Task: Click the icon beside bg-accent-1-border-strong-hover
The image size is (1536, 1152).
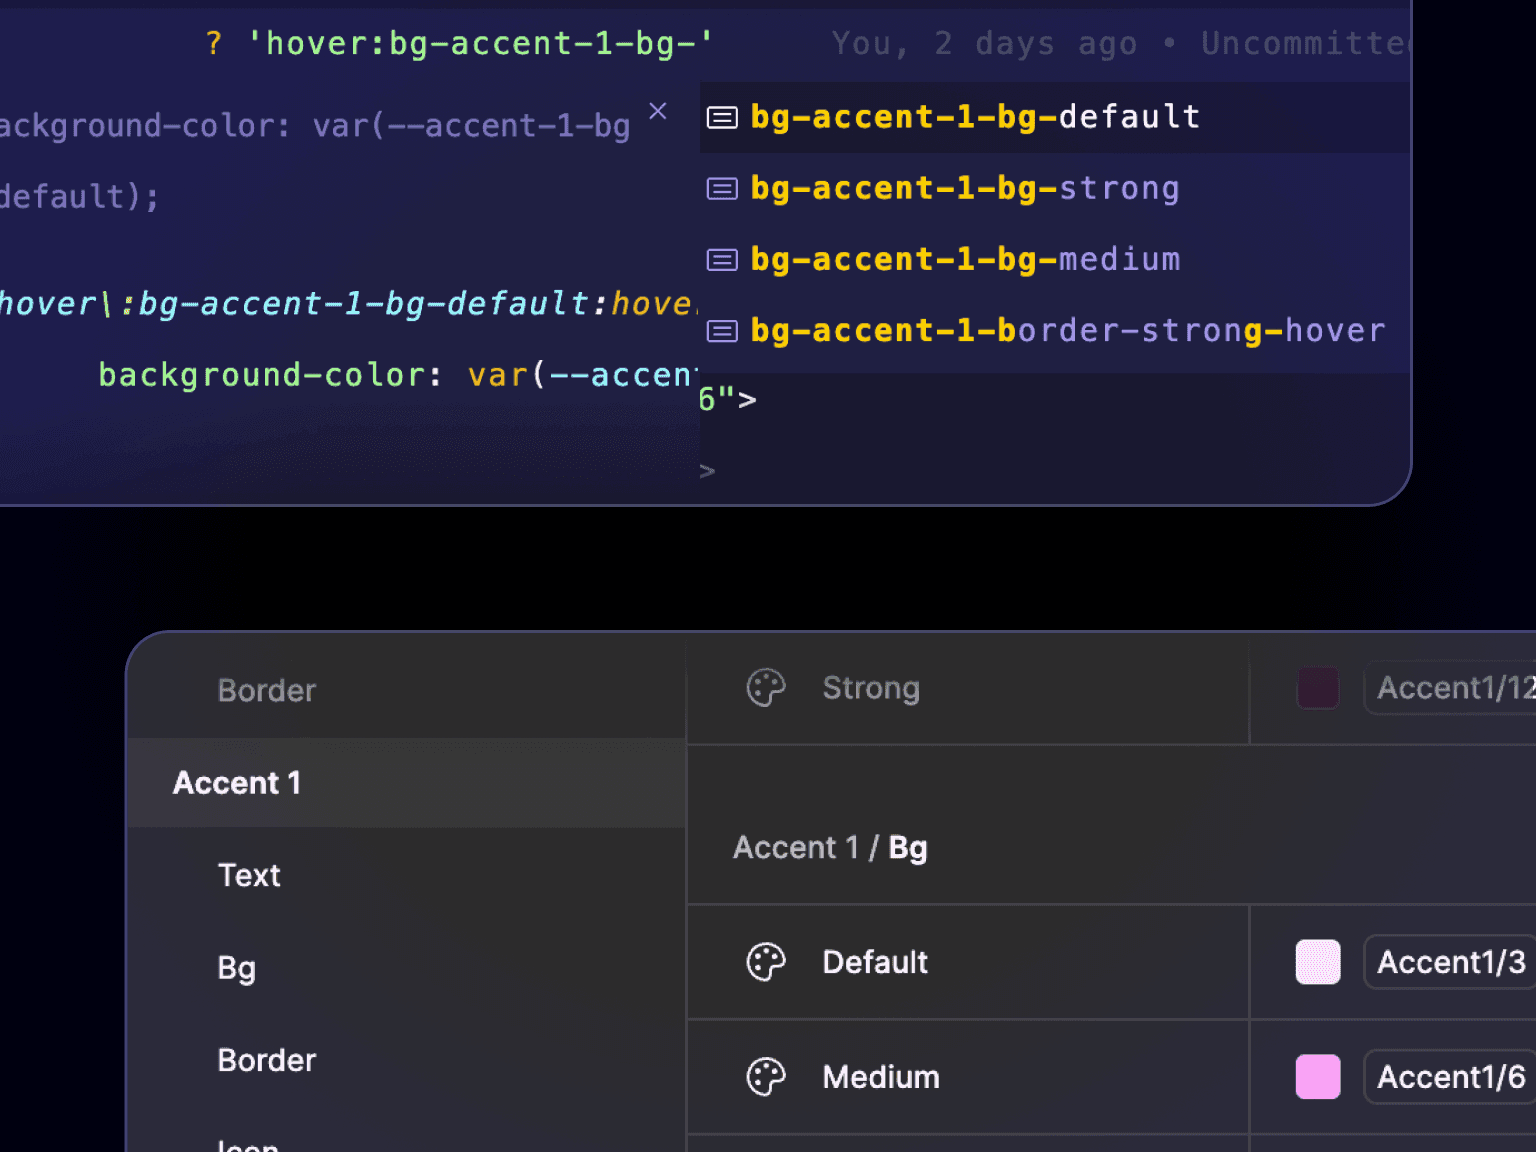Action: [x=722, y=331]
